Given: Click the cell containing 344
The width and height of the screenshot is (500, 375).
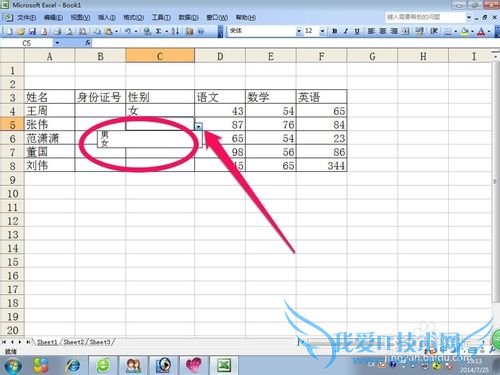Looking at the screenshot, I should tap(321, 165).
